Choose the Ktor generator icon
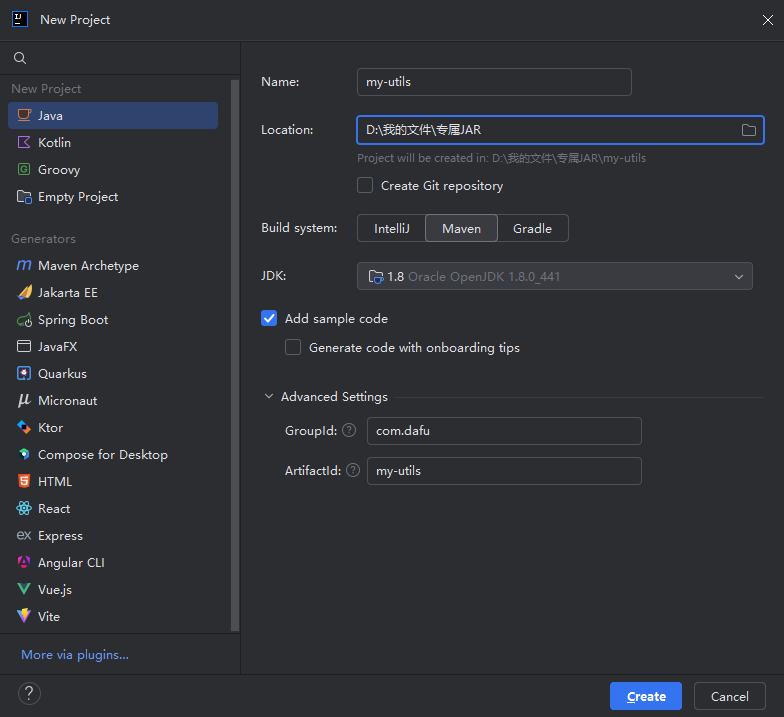 coord(24,428)
